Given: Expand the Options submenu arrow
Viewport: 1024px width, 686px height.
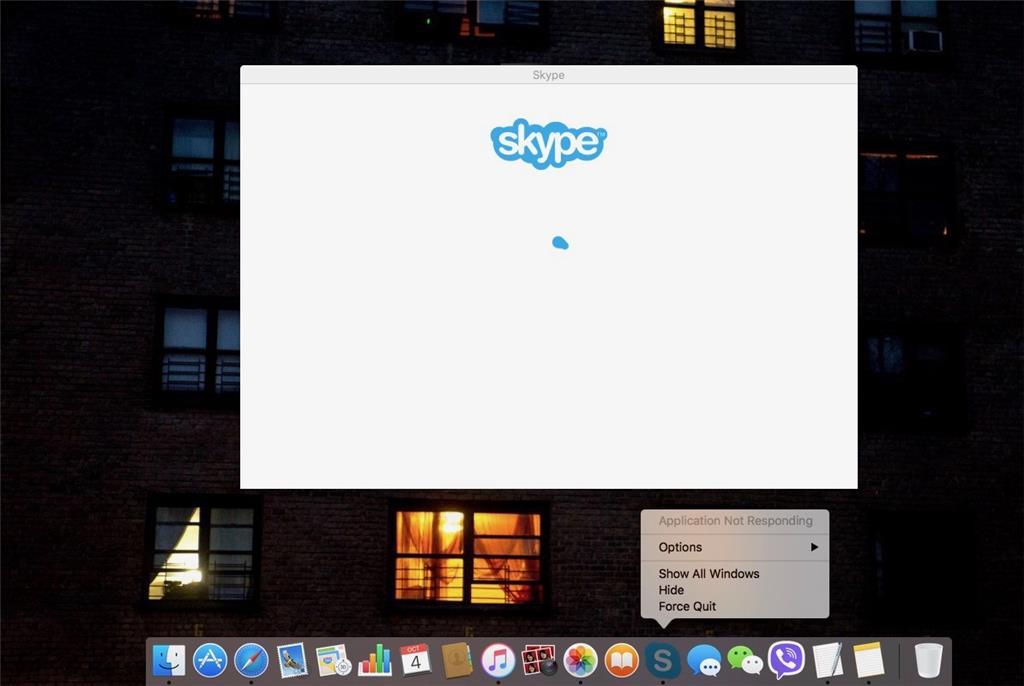Looking at the screenshot, I should (x=814, y=547).
